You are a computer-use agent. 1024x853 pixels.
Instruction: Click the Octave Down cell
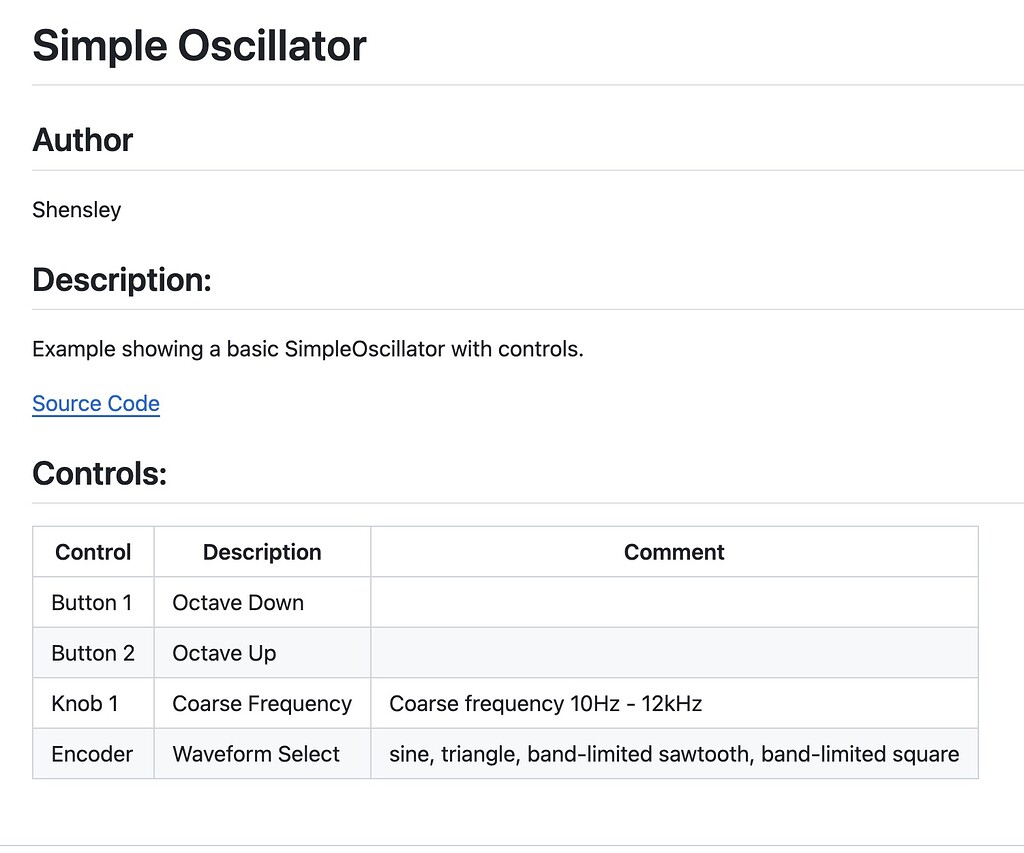point(238,603)
